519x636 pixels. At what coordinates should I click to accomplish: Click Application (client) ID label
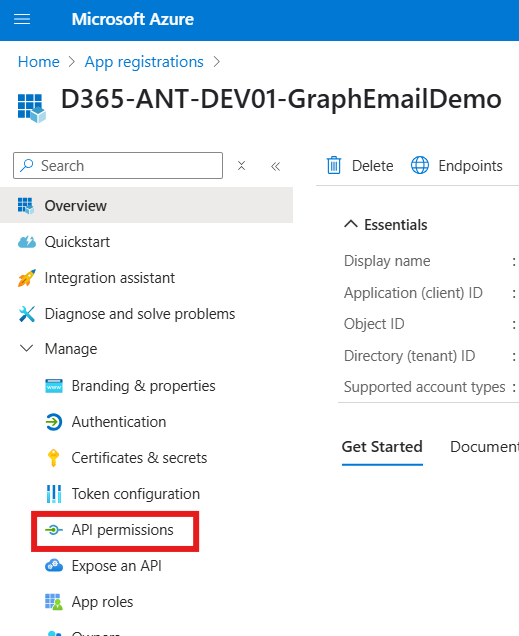click(x=413, y=293)
